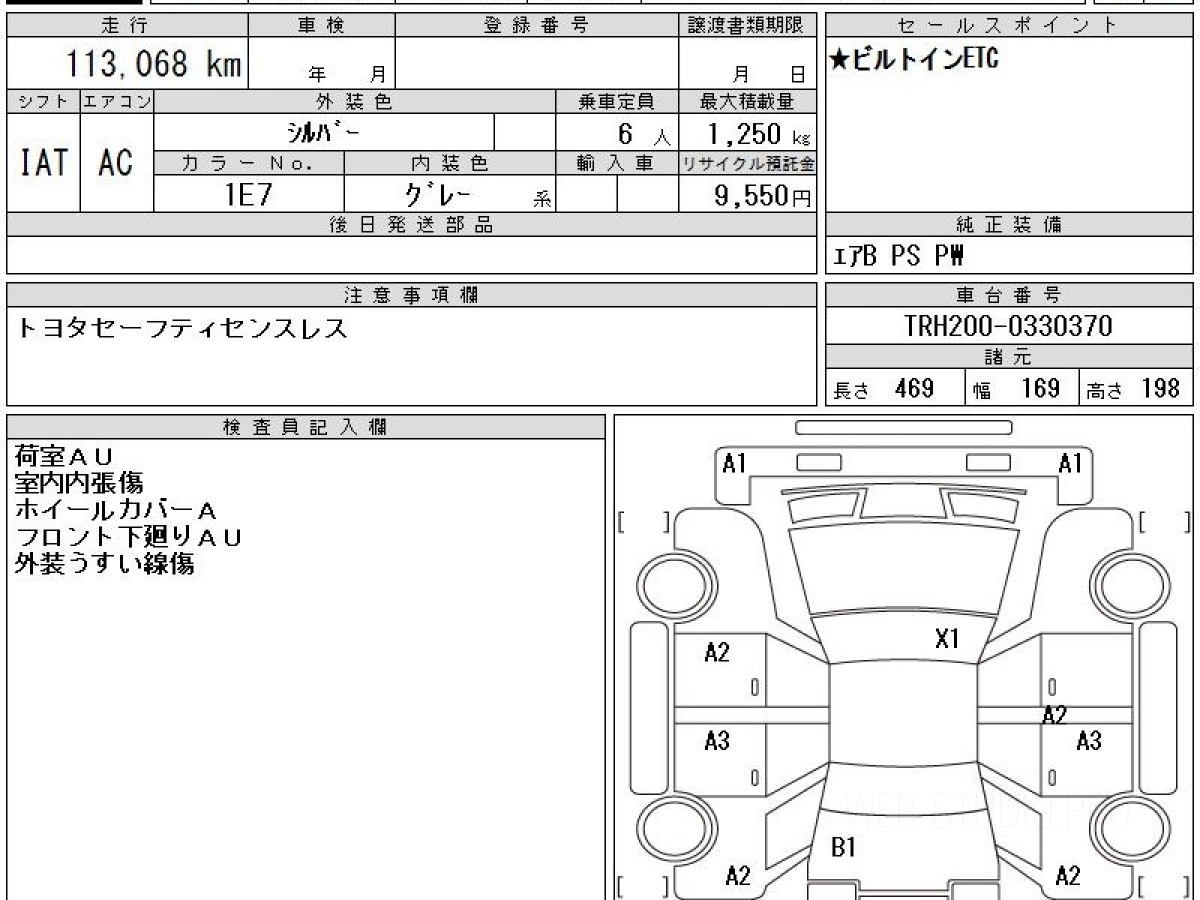
Task: Click the mileage value 113,068 km
Action: coord(154,64)
